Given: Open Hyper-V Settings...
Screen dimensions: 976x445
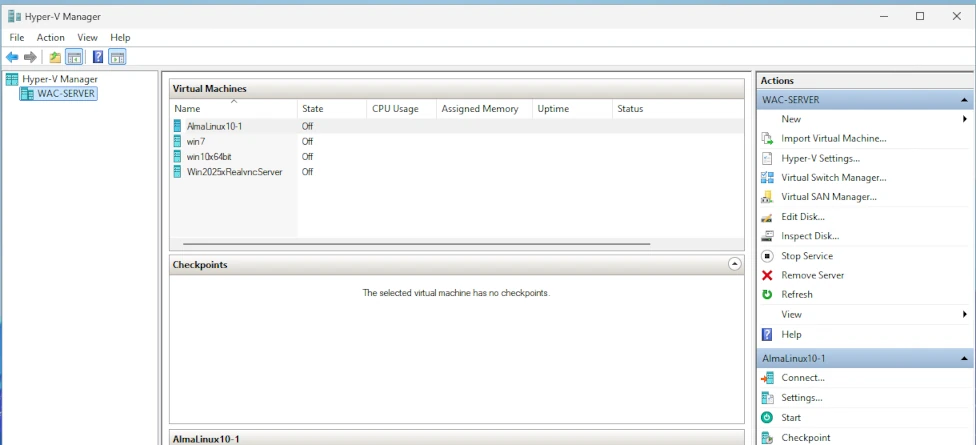Looking at the screenshot, I should coord(820,158).
